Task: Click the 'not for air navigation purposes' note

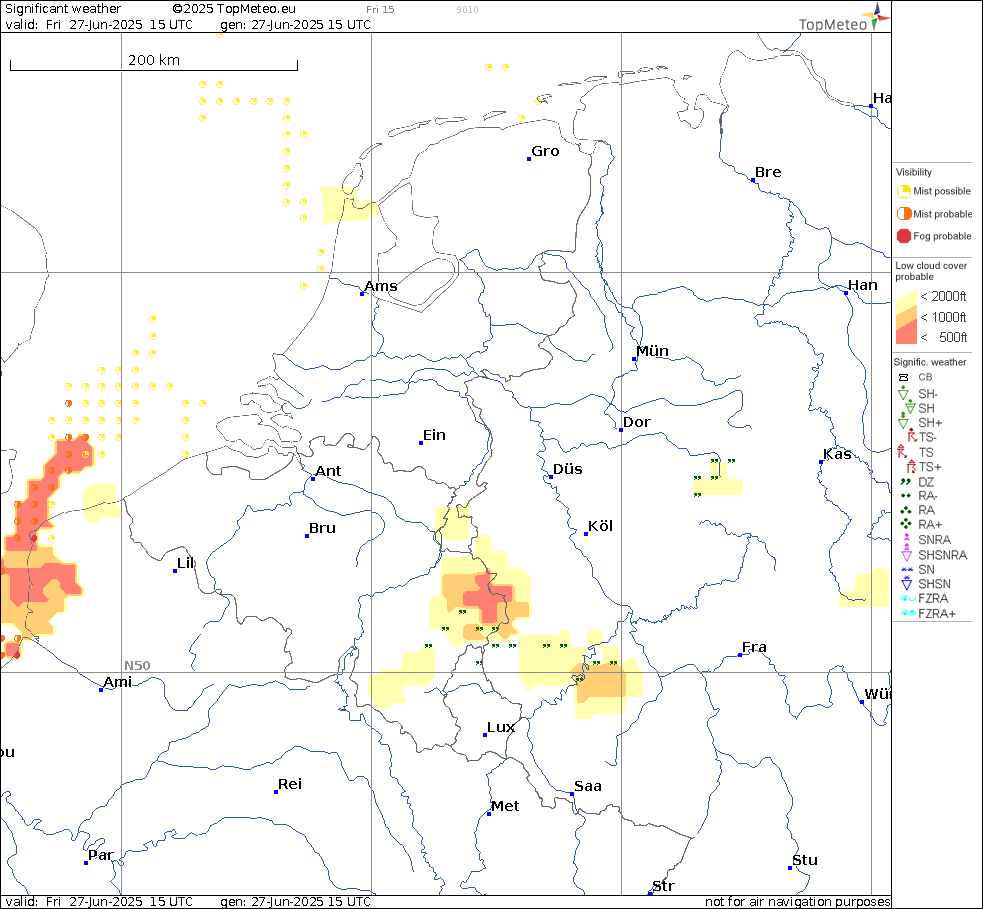Action: pyautogui.click(x=797, y=901)
